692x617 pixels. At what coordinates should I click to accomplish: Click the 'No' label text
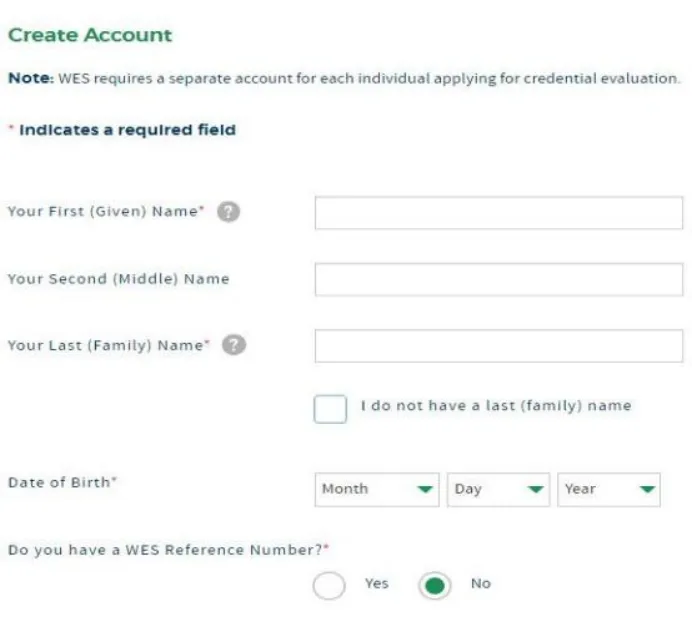(481, 583)
